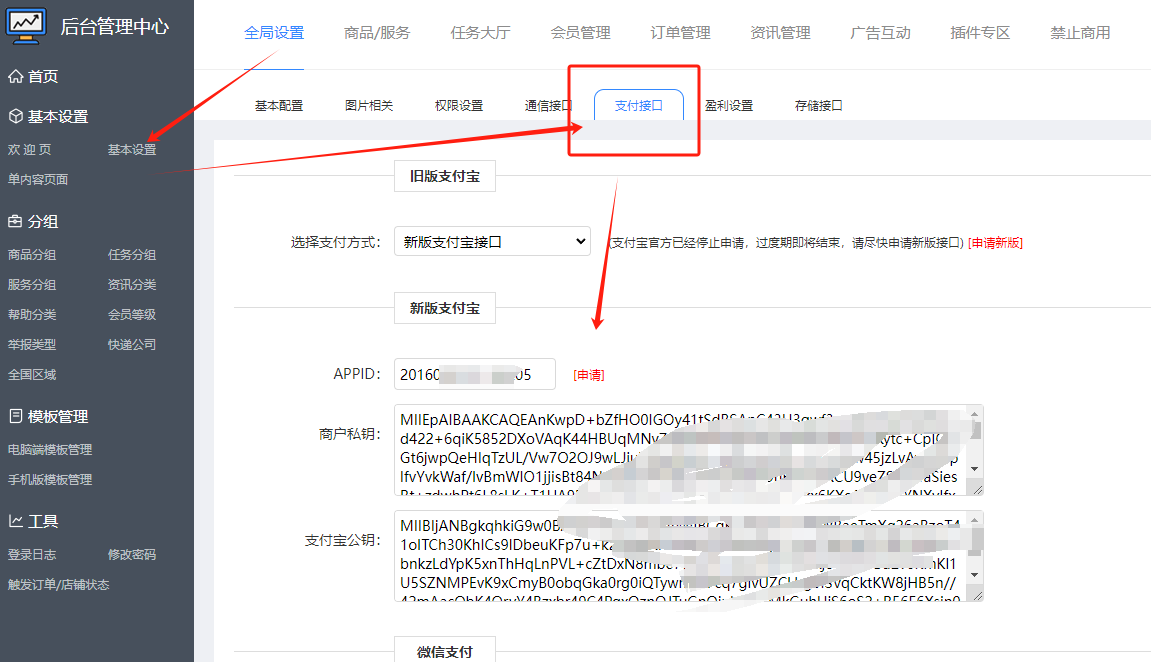Go to 首页 in the sidebar

pos(43,76)
